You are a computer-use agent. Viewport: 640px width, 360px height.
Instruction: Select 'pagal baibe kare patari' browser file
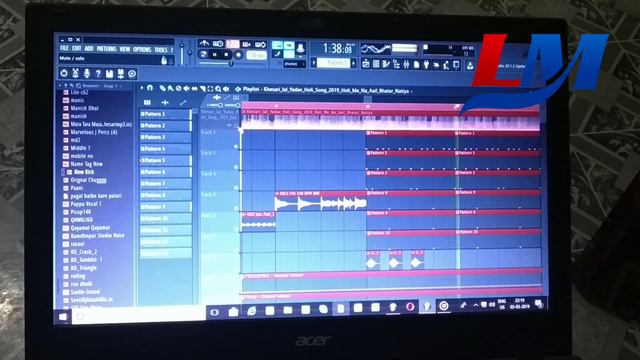[x=96, y=196]
